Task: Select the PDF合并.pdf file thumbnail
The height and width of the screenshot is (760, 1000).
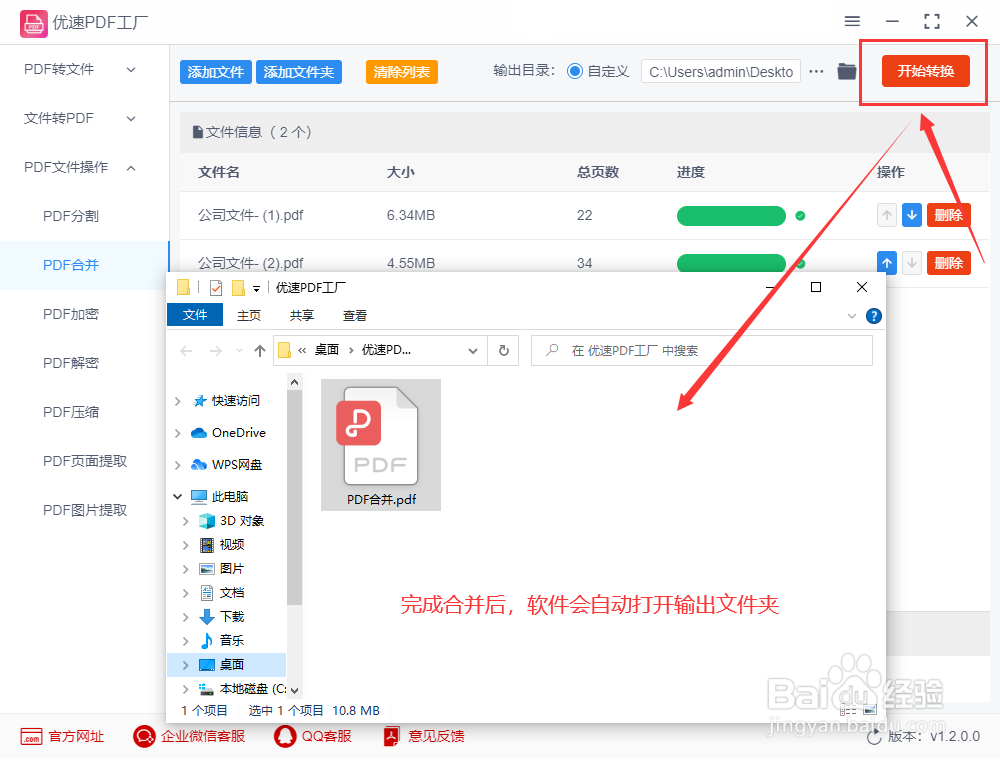Action: click(381, 445)
